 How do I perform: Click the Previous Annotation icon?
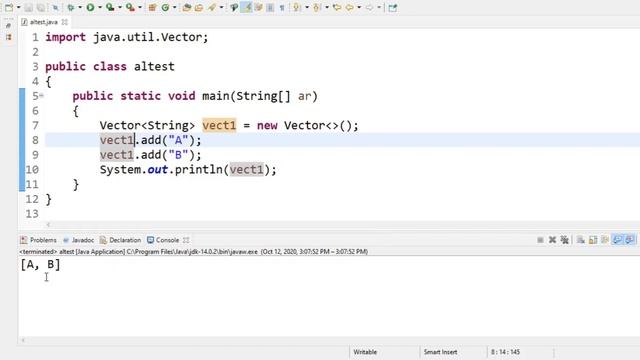[317, 7]
